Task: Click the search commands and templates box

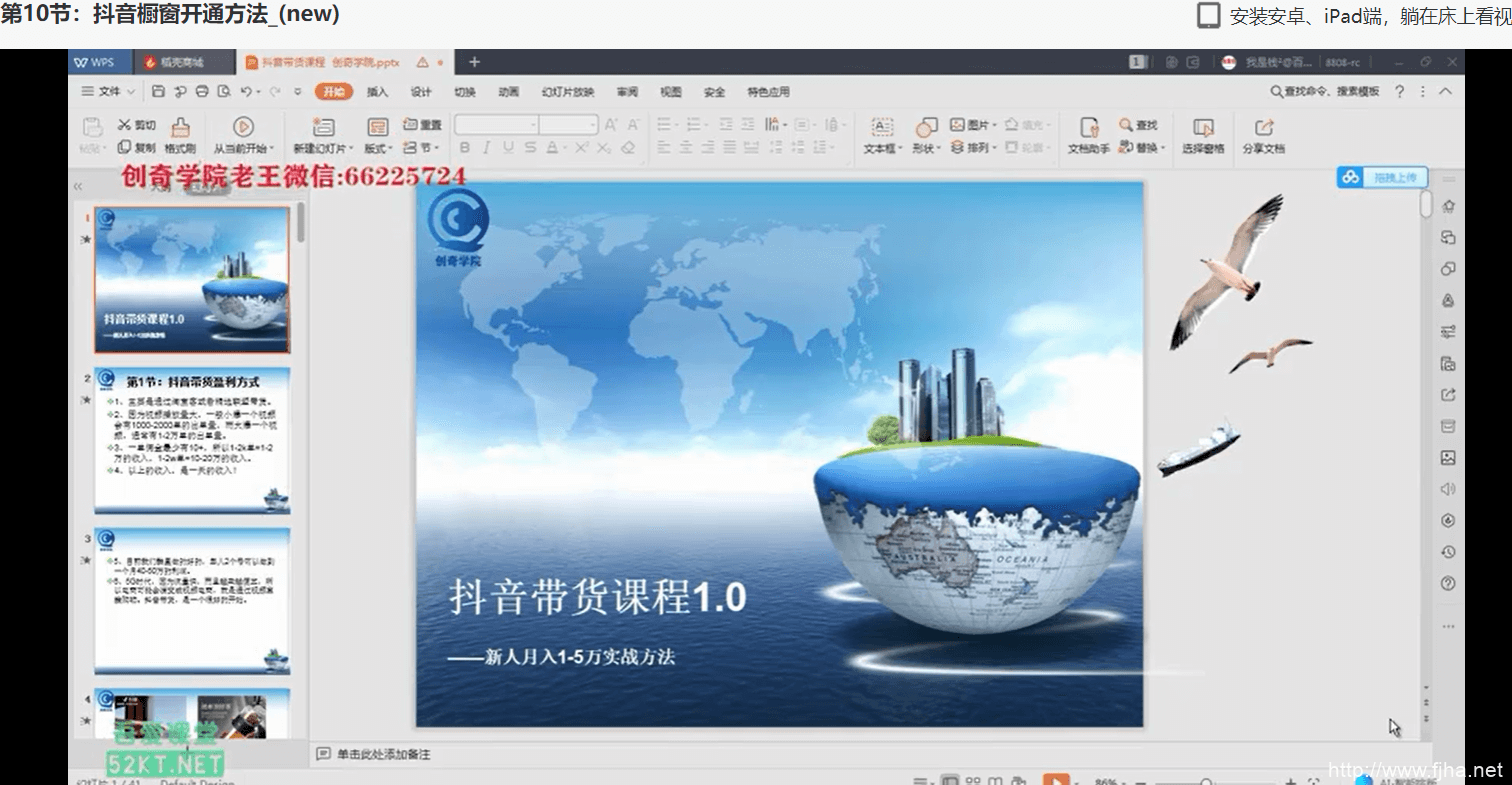Action: point(1325,91)
